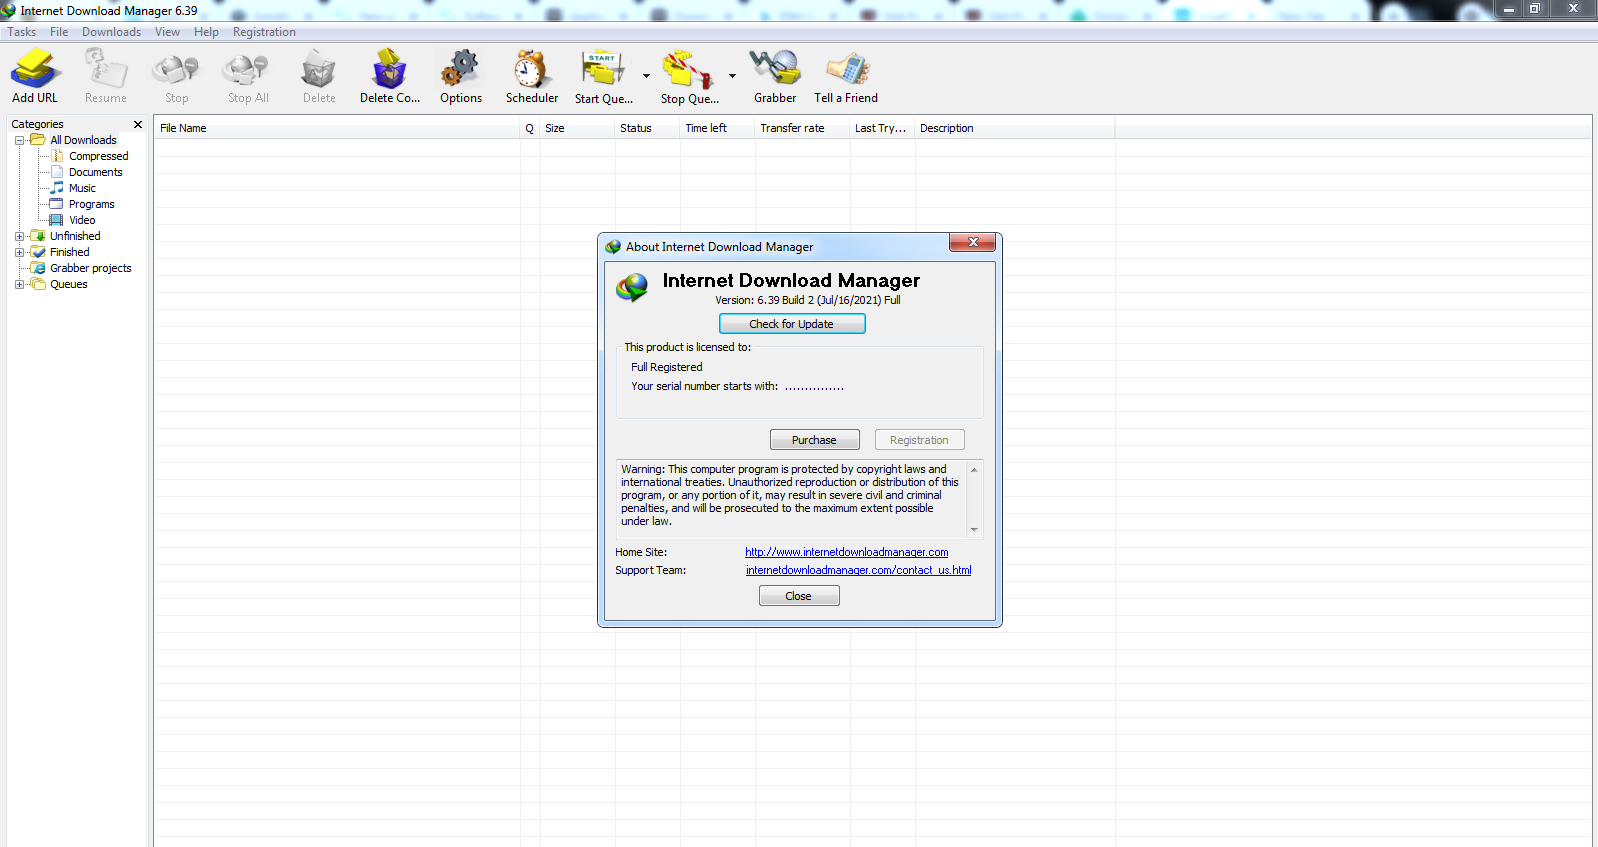This screenshot has width=1598, height=847.
Task: Click the Delete Completed toolbar icon
Action: (389, 70)
